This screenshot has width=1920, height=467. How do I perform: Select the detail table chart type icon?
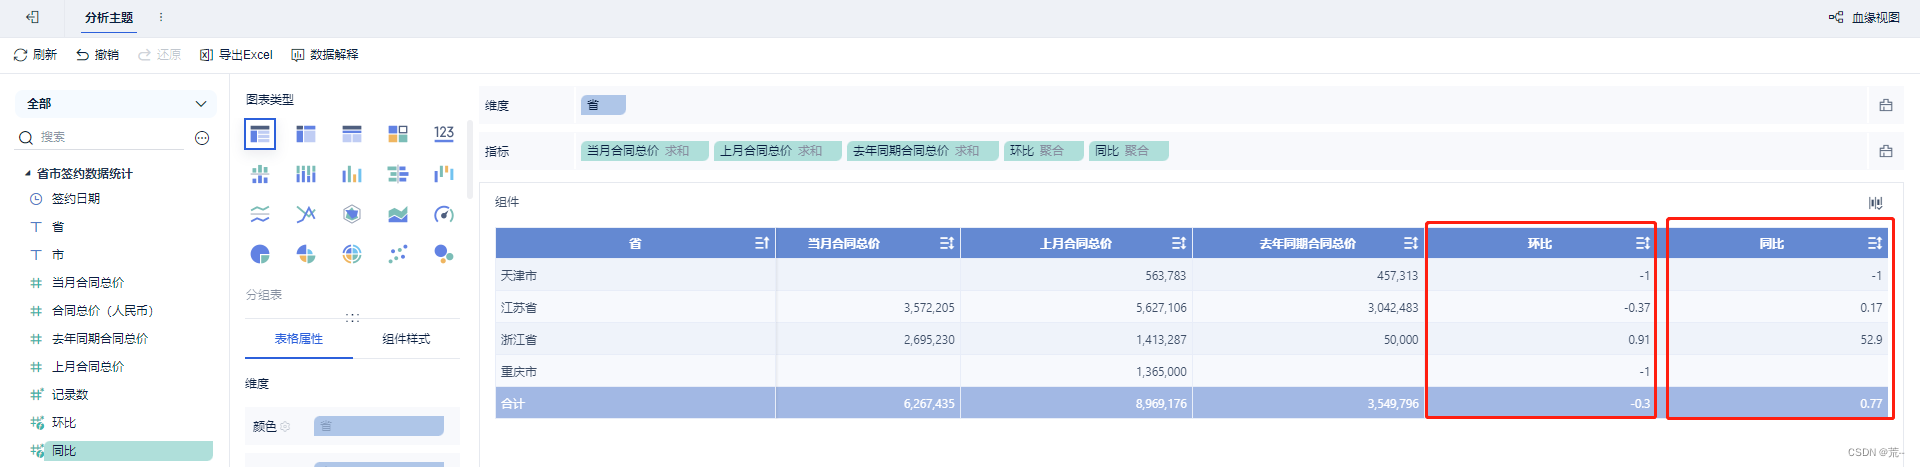pyautogui.click(x=352, y=134)
